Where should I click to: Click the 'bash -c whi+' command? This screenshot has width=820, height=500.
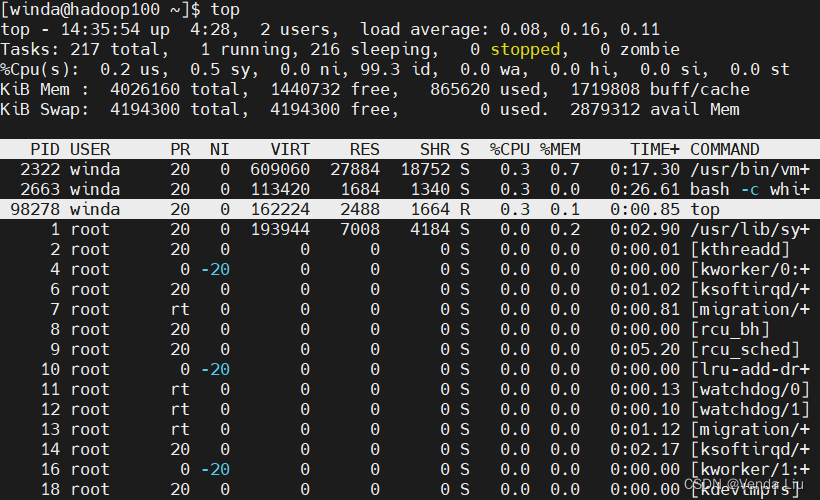[x=750, y=189]
